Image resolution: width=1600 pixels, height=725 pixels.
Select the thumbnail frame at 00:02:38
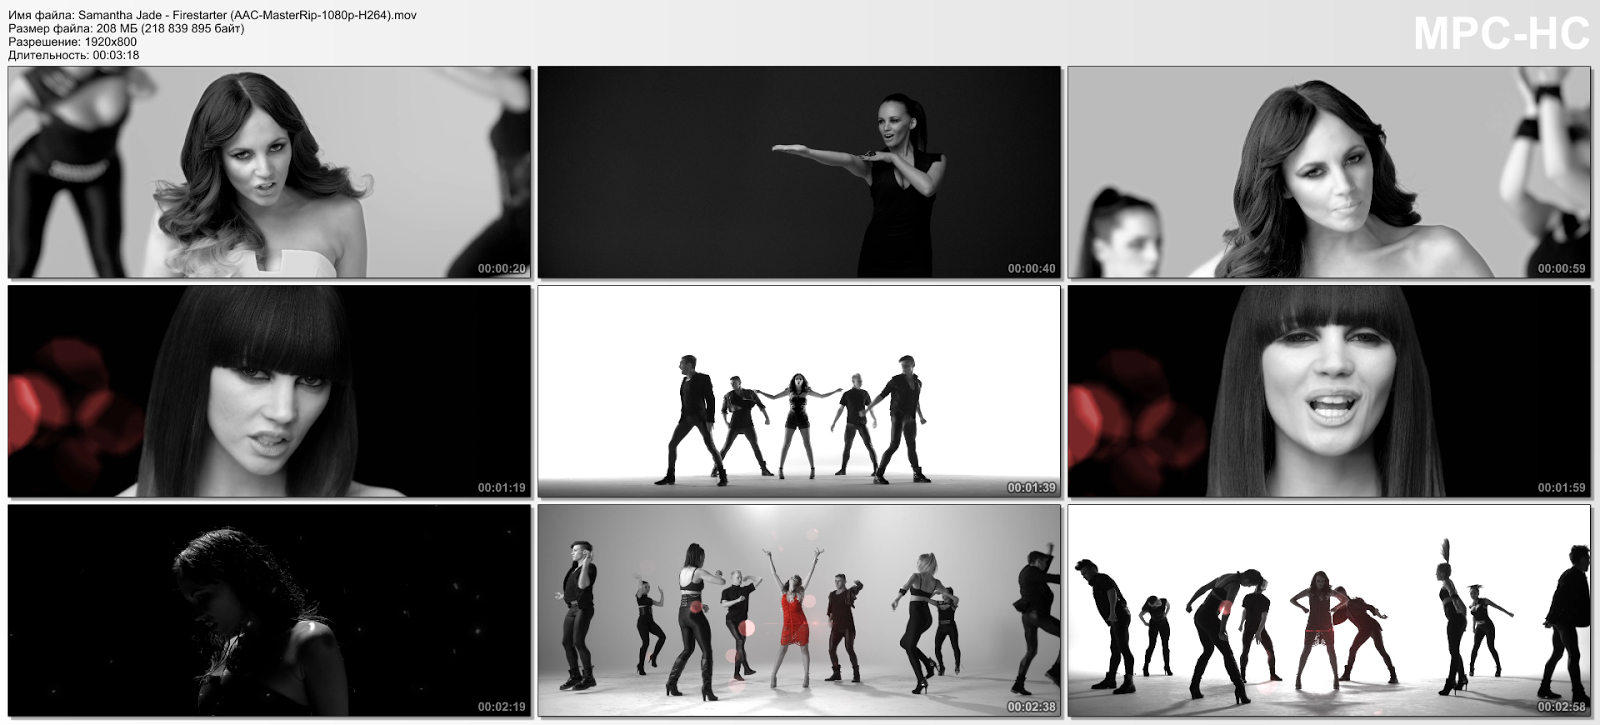pos(799,610)
